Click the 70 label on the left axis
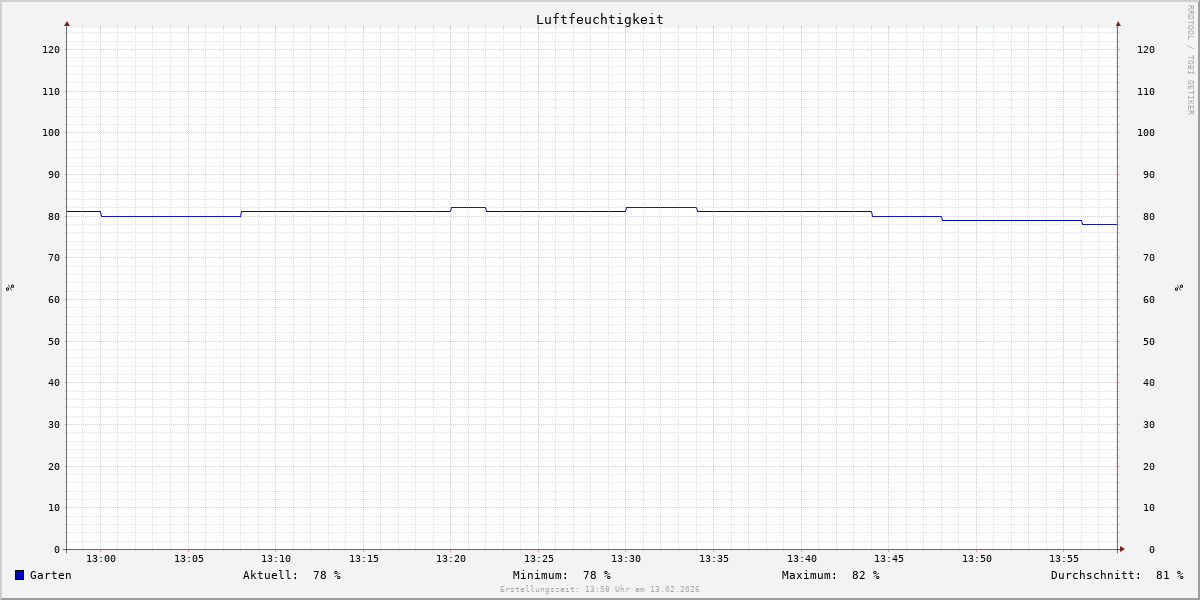The width and height of the screenshot is (1200, 600). click(x=54, y=257)
